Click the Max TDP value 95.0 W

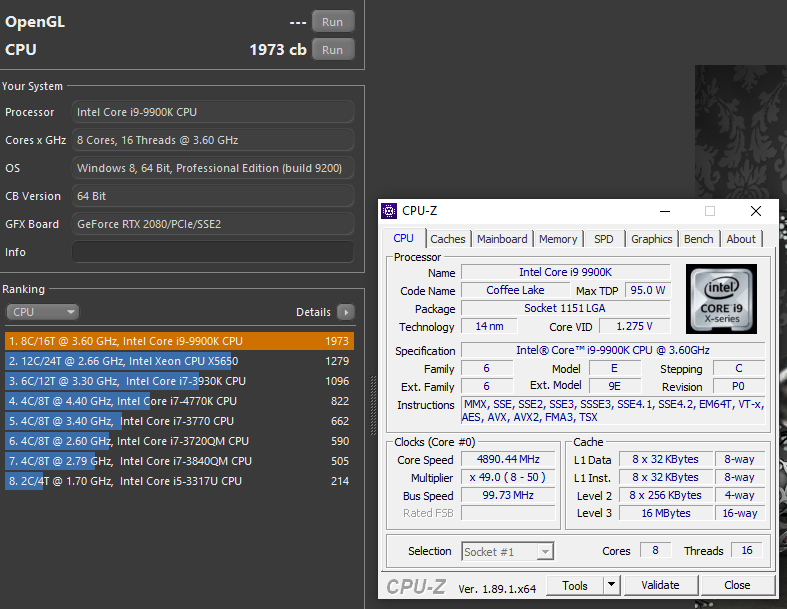coord(647,290)
